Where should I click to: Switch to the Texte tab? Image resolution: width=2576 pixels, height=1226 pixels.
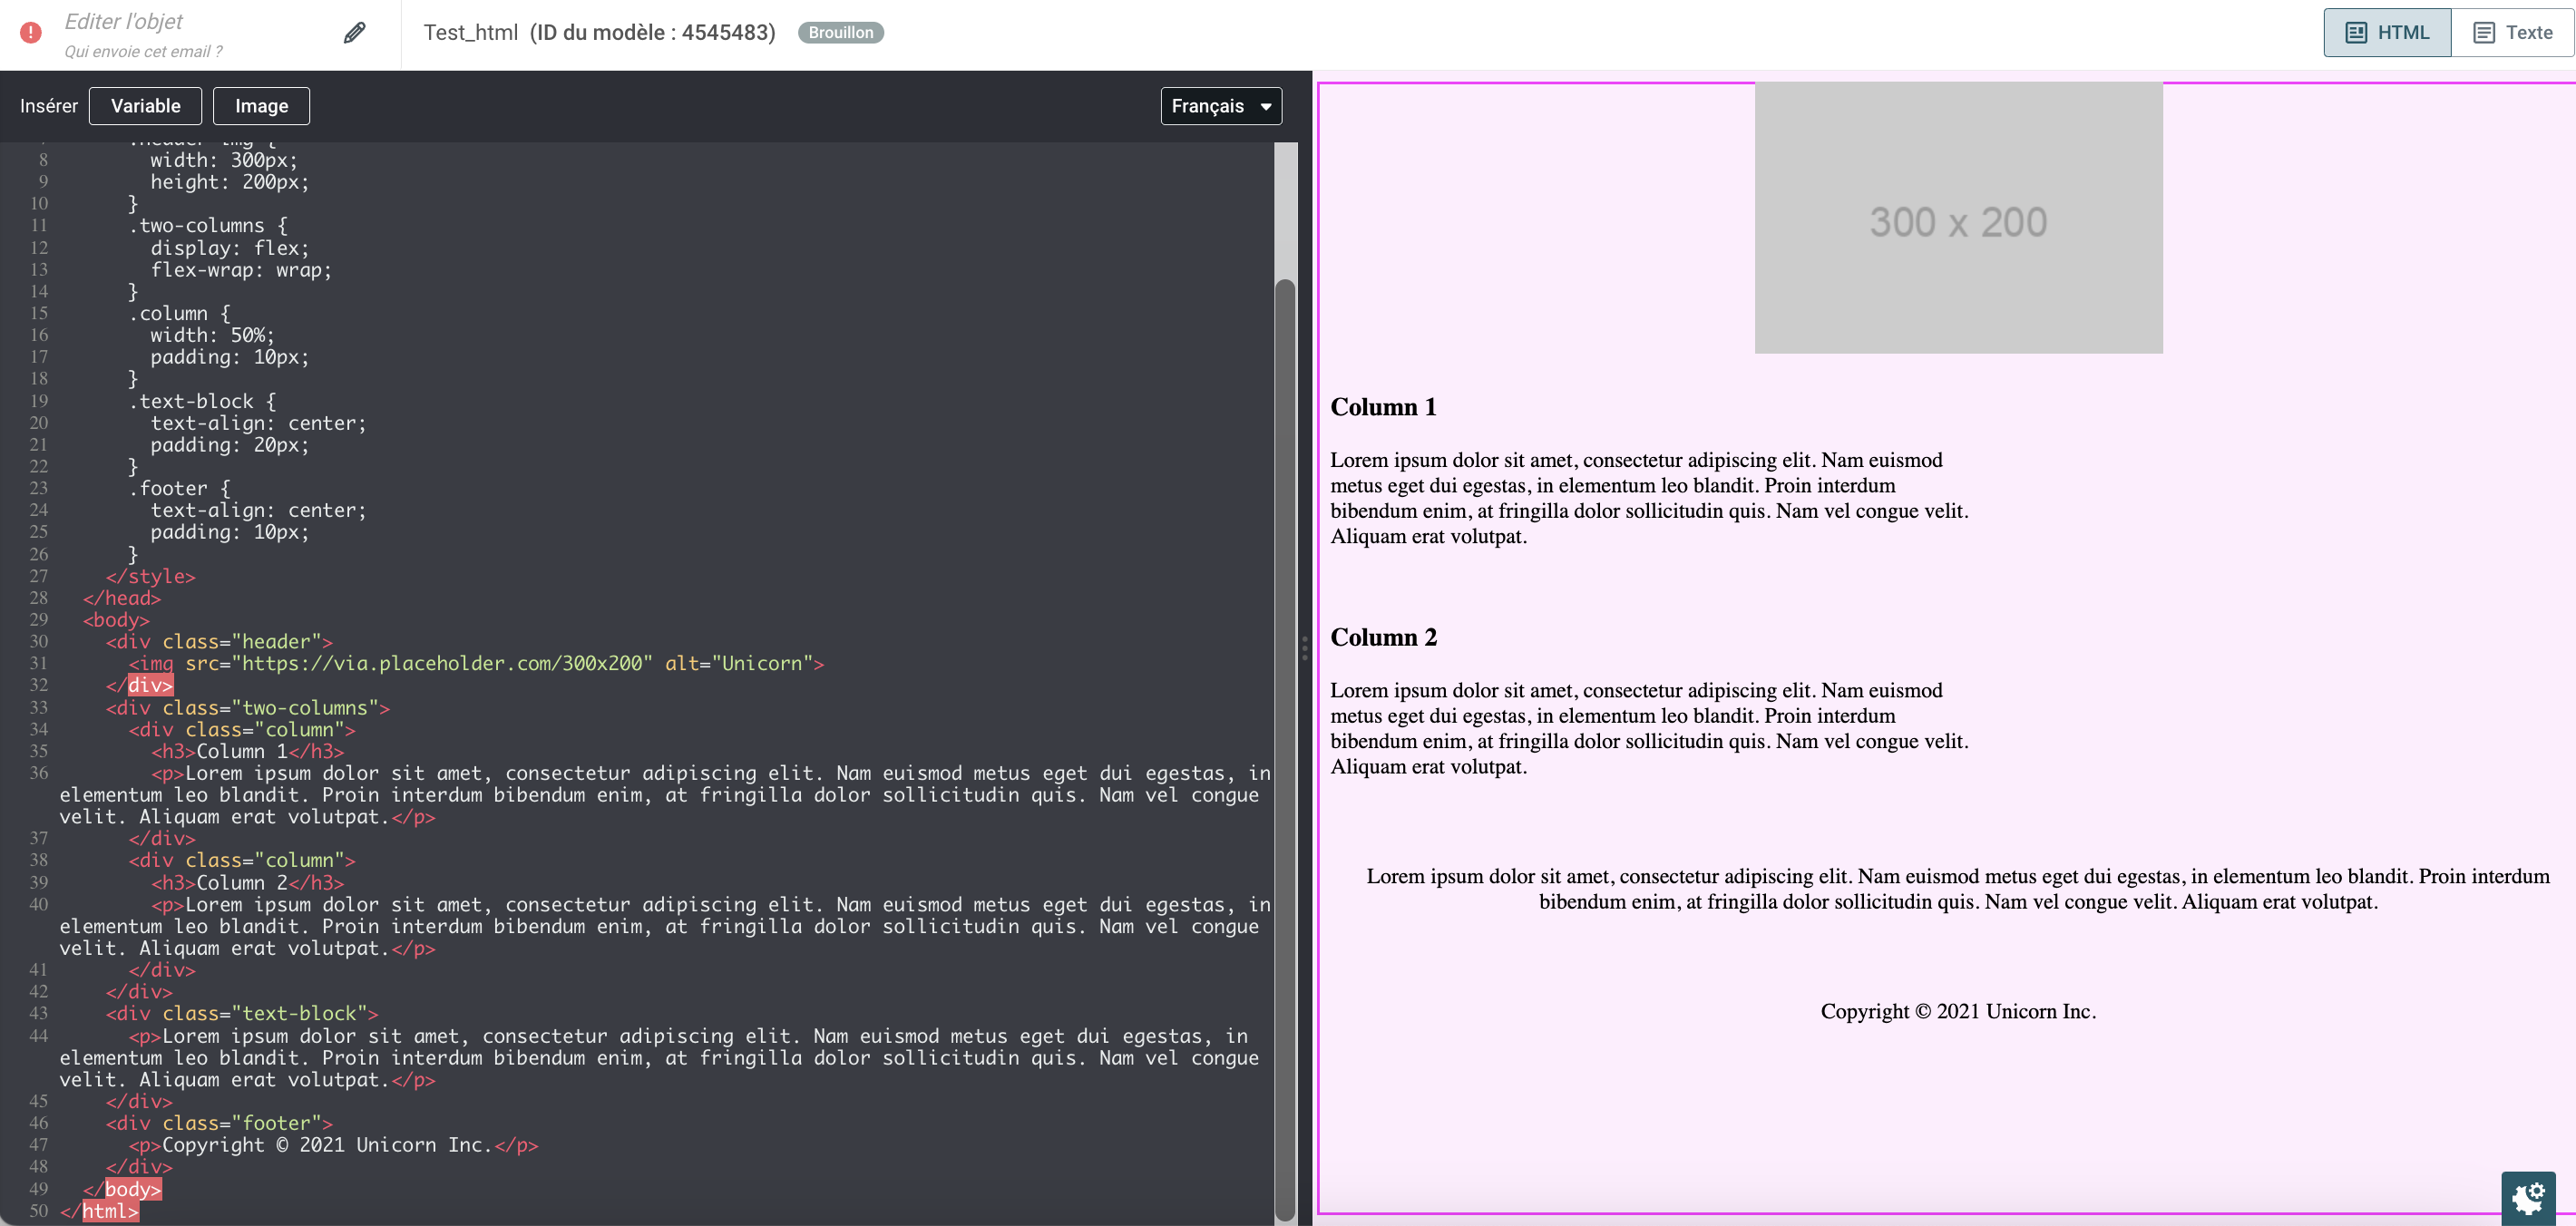[x=2512, y=32]
